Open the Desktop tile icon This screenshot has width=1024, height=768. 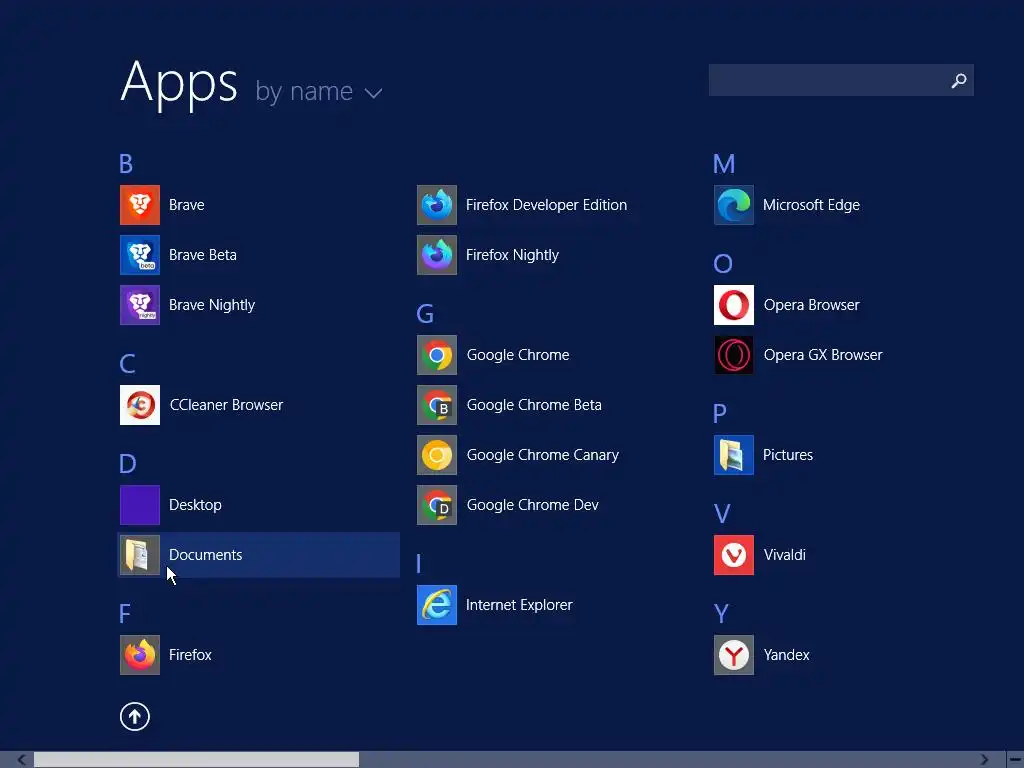click(140, 505)
